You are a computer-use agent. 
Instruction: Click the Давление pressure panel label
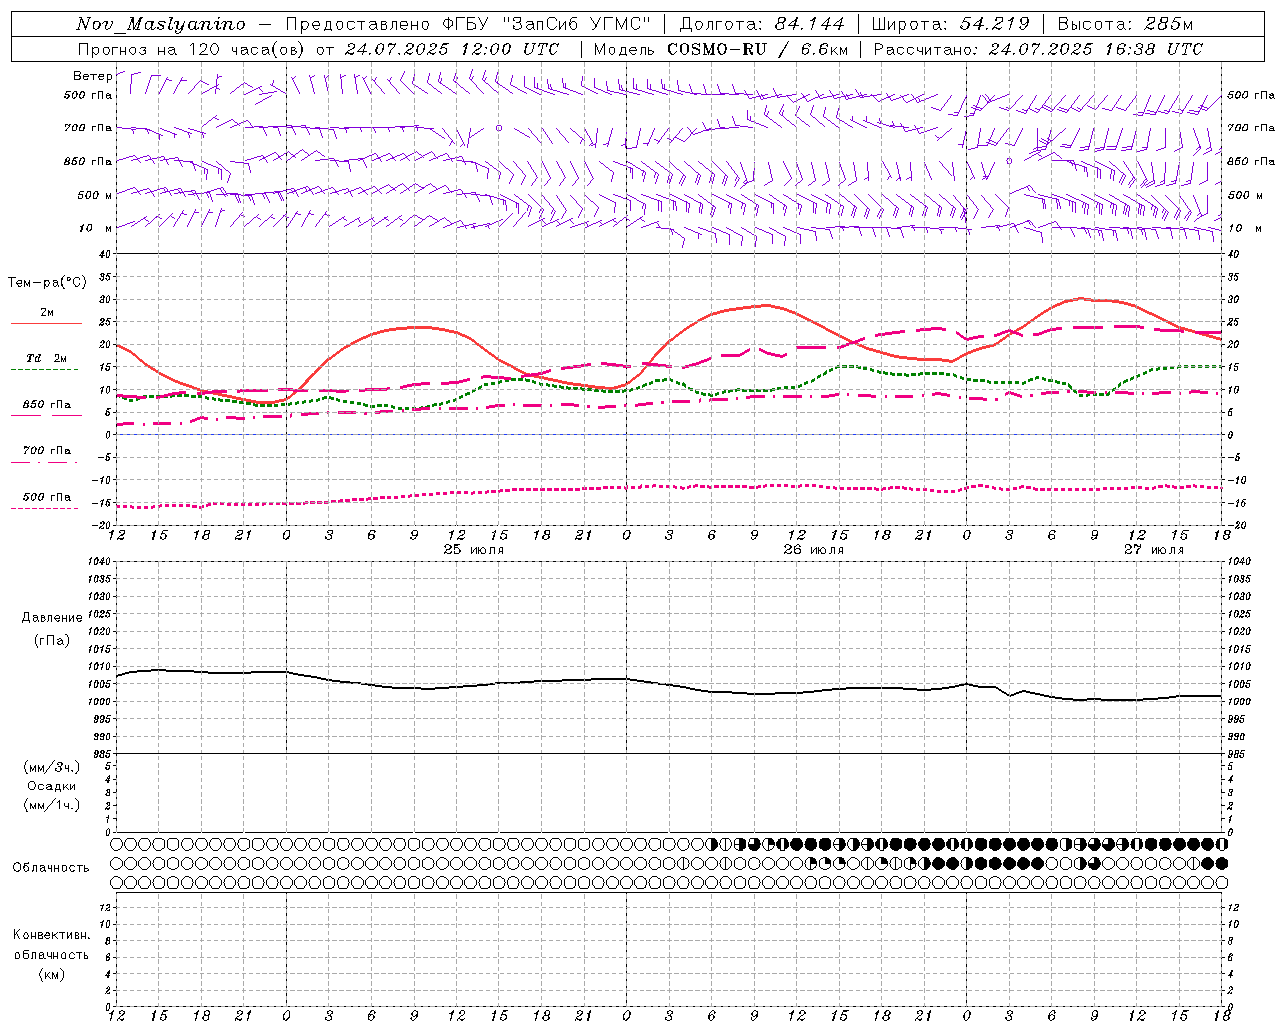[52, 617]
